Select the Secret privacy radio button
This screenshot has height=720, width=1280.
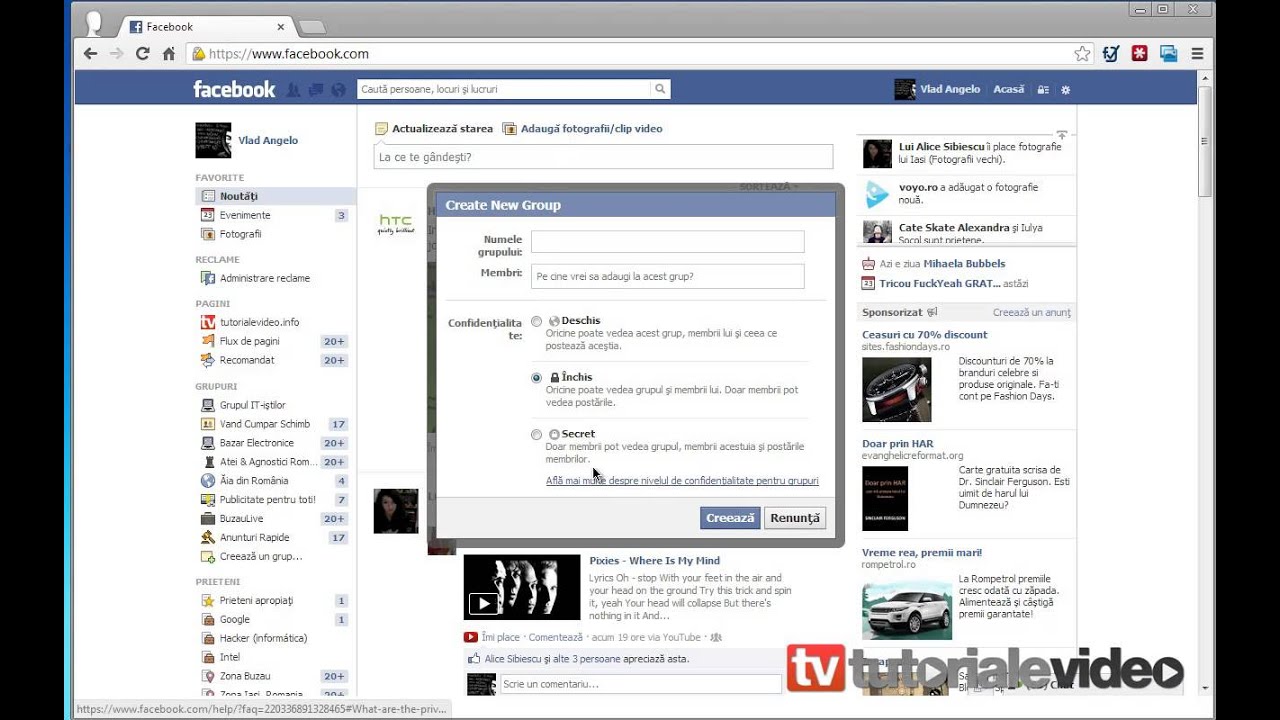[537, 434]
